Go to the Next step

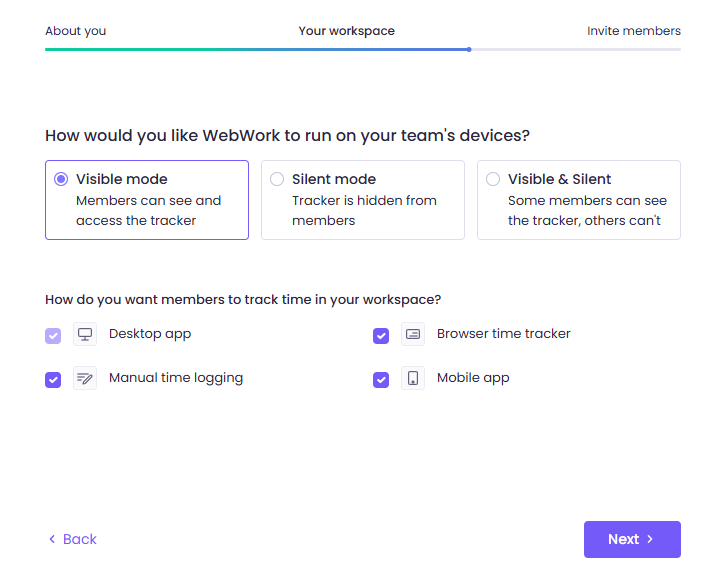pyautogui.click(x=632, y=539)
